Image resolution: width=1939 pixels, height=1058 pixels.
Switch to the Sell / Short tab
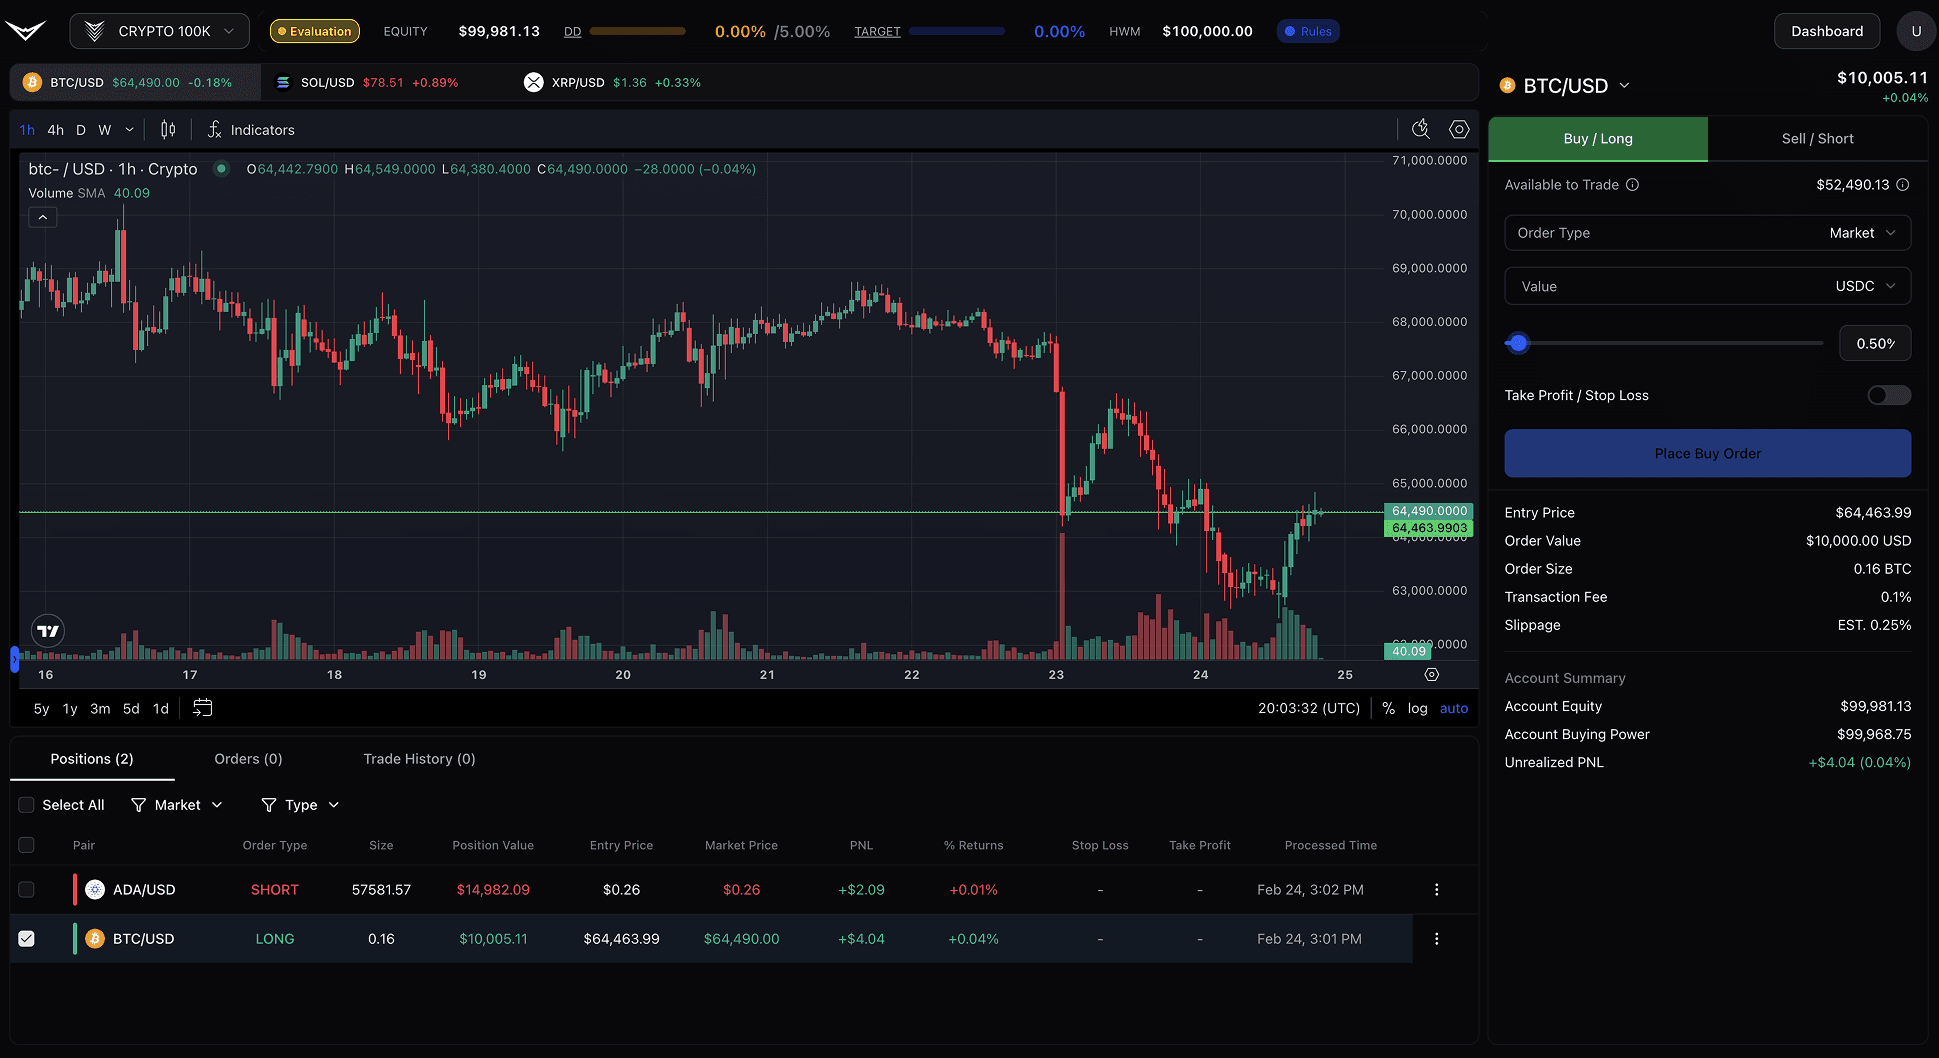[x=1817, y=138]
